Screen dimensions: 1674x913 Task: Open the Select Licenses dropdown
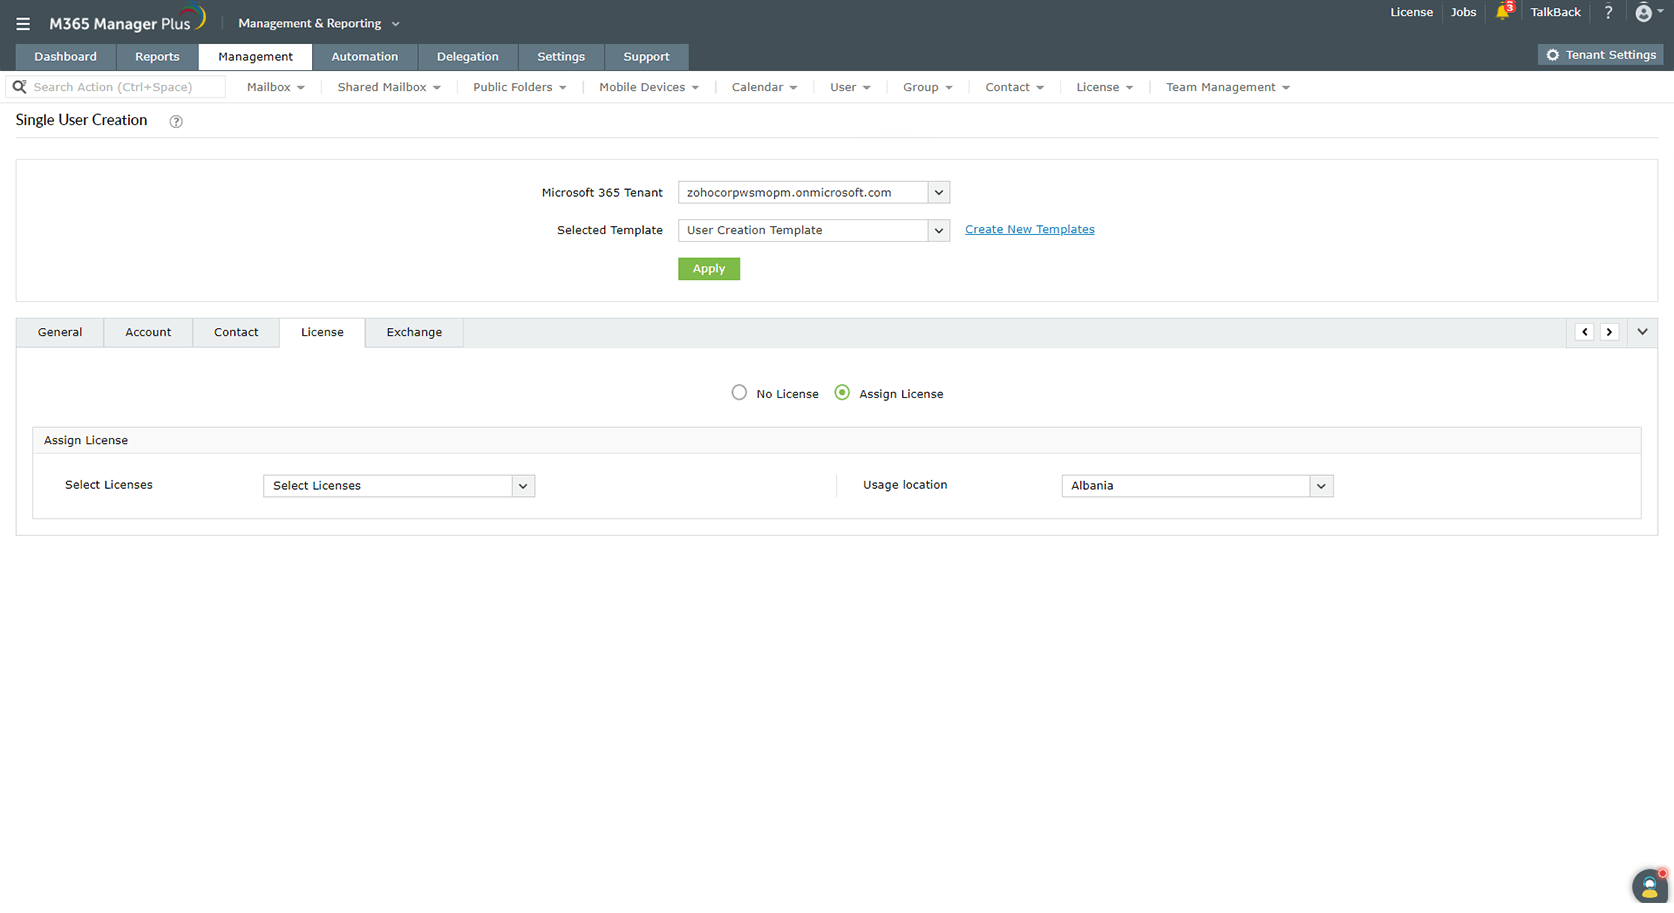click(399, 486)
